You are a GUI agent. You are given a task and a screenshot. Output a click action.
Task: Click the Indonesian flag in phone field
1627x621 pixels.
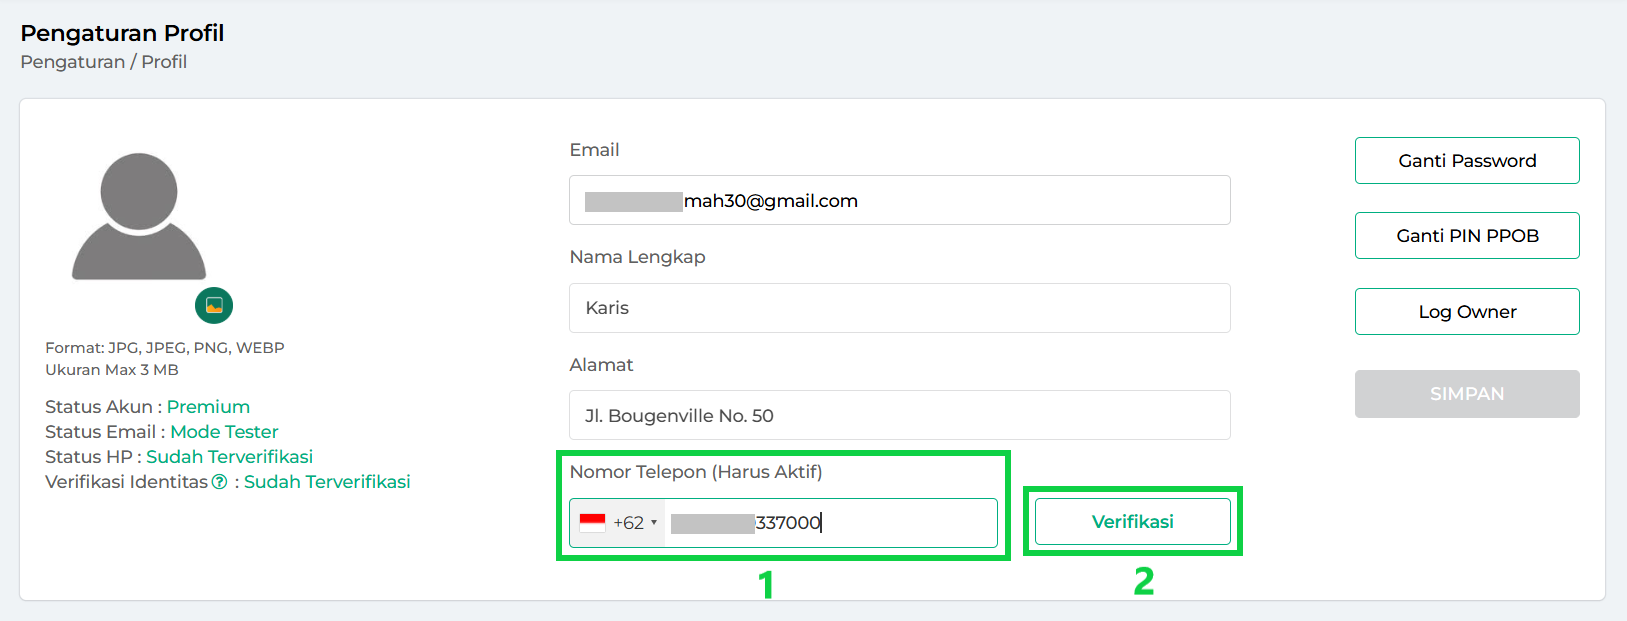(593, 523)
